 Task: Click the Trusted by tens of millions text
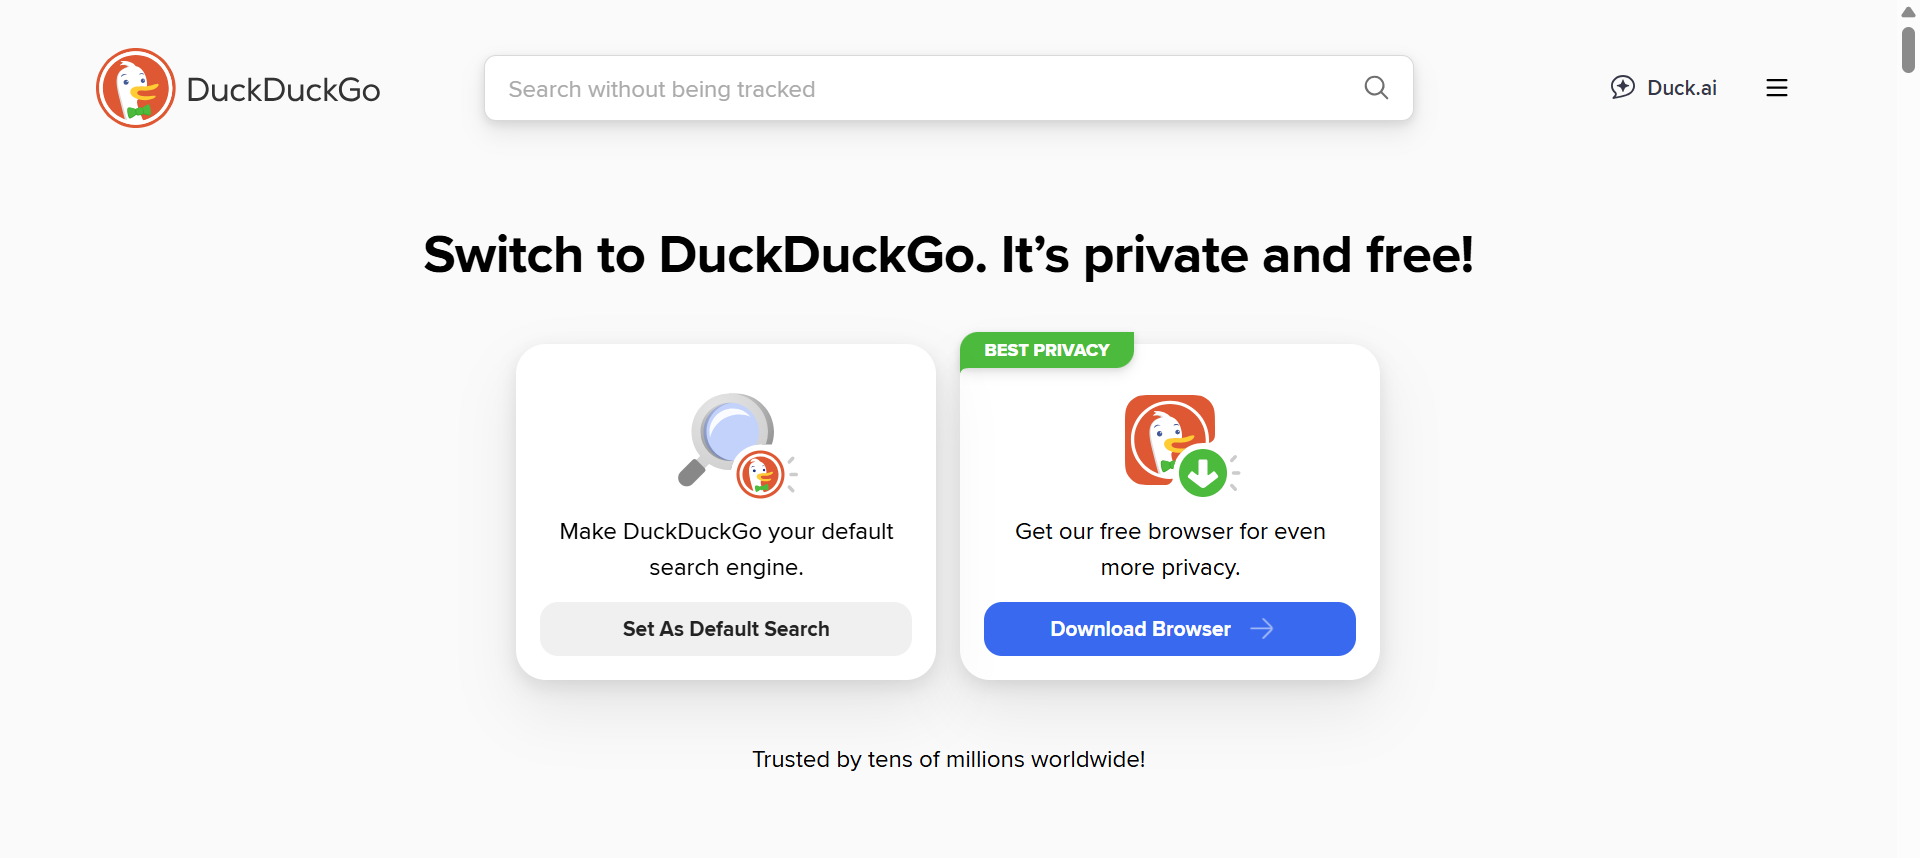948,760
